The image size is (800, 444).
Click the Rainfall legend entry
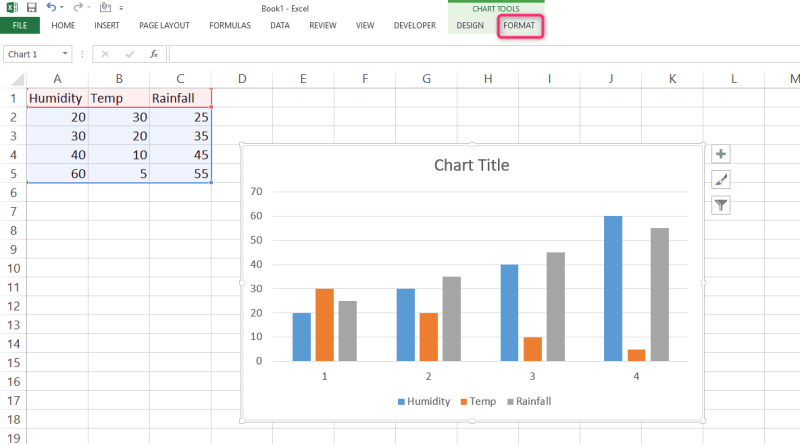529,401
